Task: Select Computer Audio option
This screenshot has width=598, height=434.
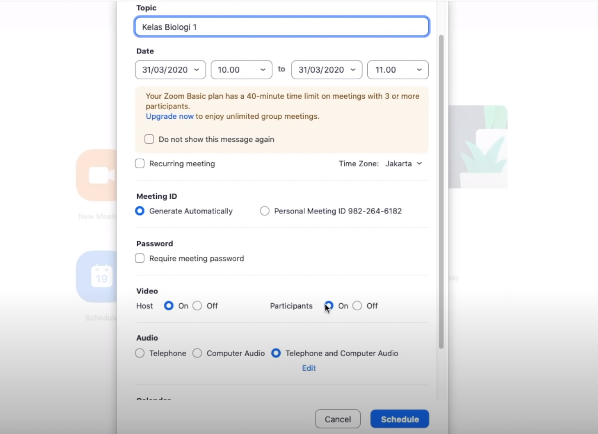Action: 197,353
